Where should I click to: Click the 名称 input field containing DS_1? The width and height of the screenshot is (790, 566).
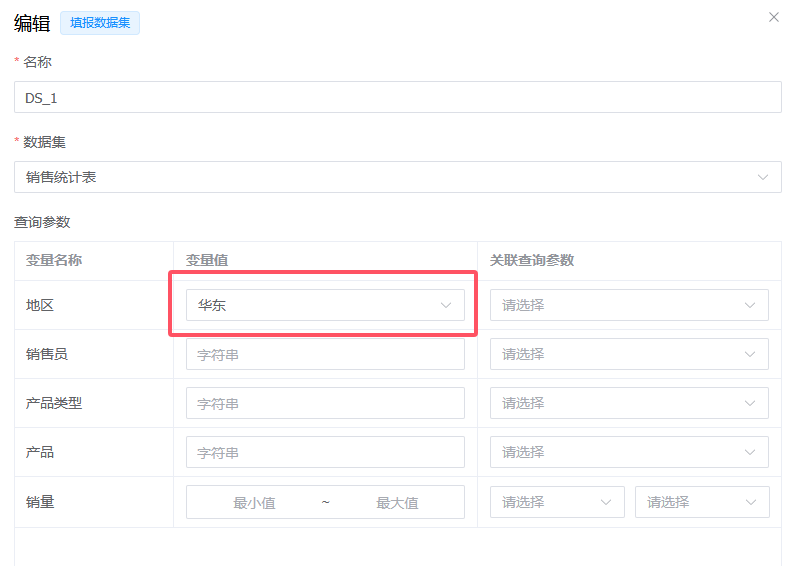(397, 97)
